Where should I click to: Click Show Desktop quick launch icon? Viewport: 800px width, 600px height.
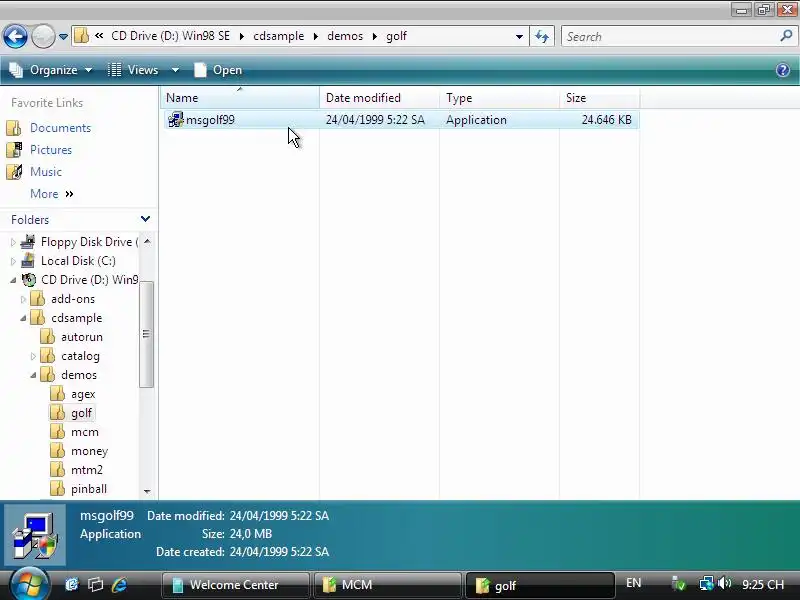pos(95,585)
